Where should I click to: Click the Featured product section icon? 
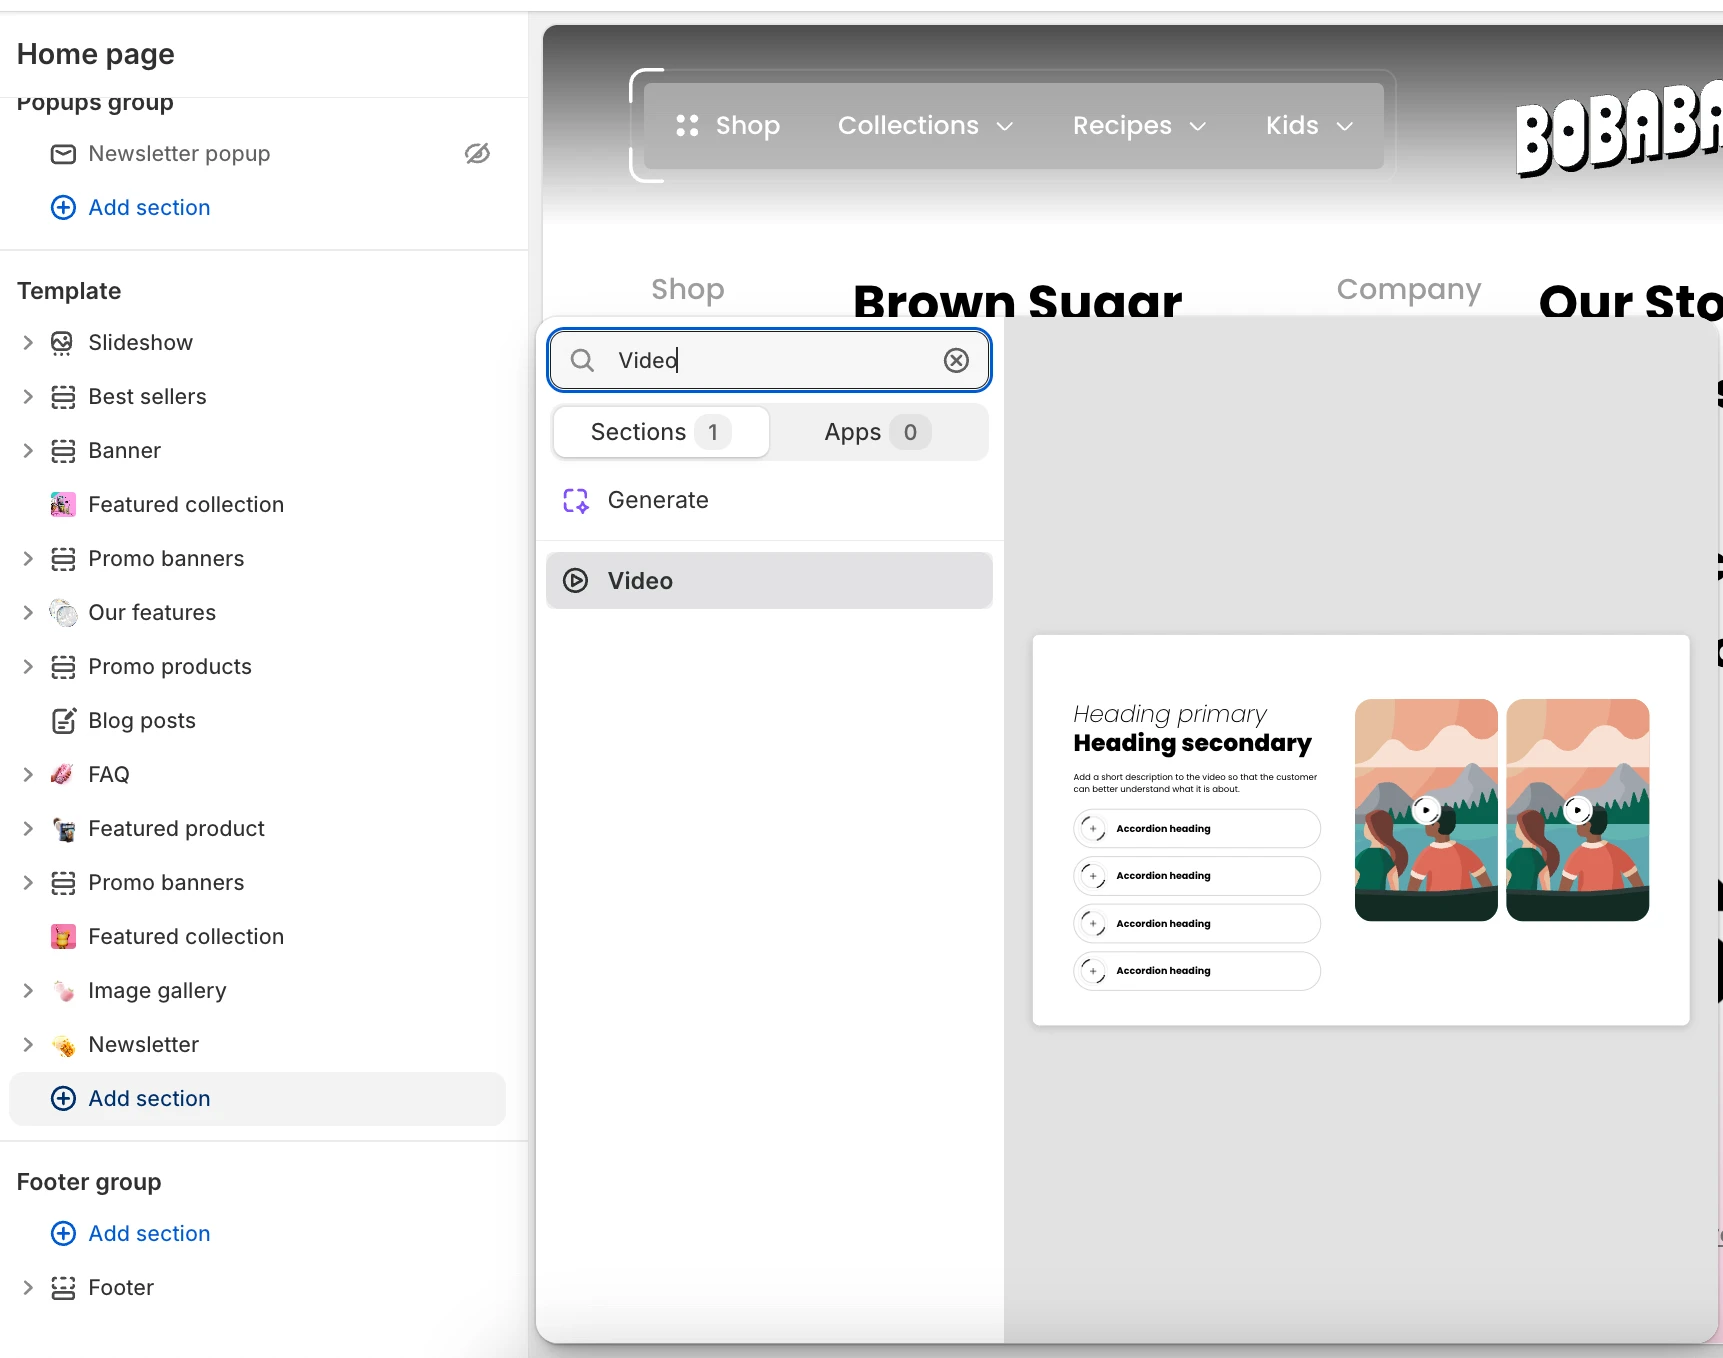(63, 829)
